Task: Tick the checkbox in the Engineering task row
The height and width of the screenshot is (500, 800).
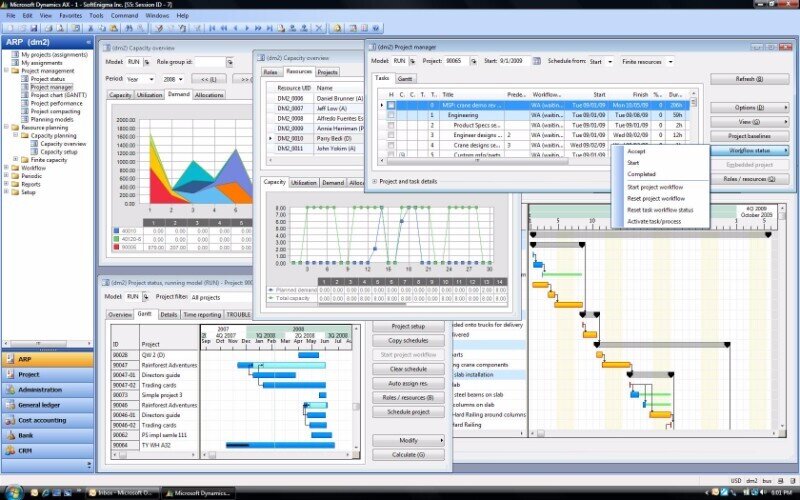Action: click(391, 115)
